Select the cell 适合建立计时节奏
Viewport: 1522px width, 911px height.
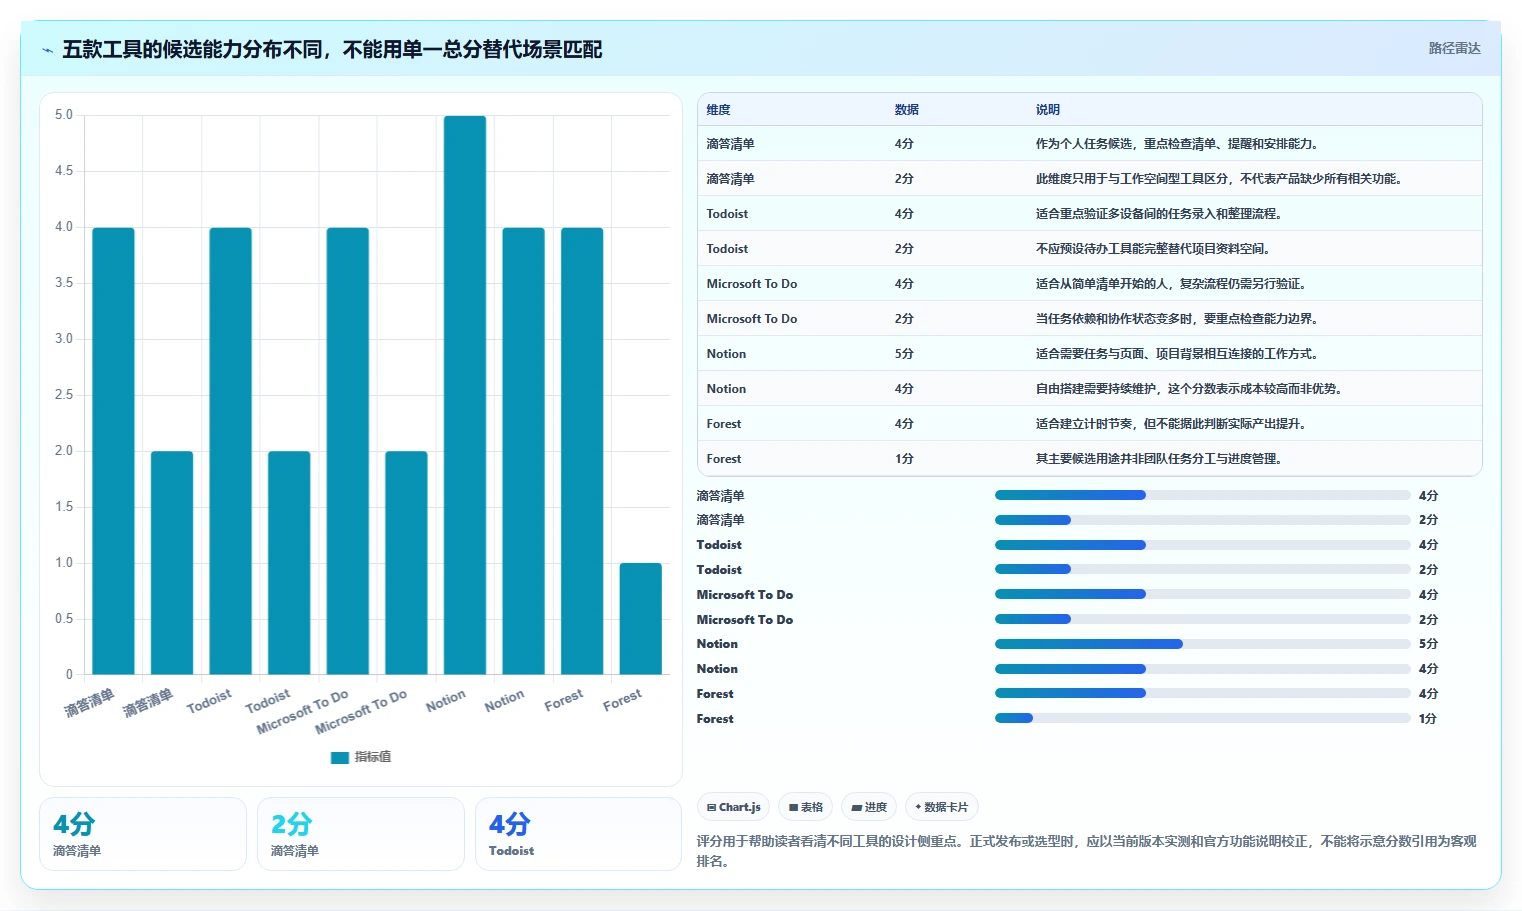[1170, 424]
